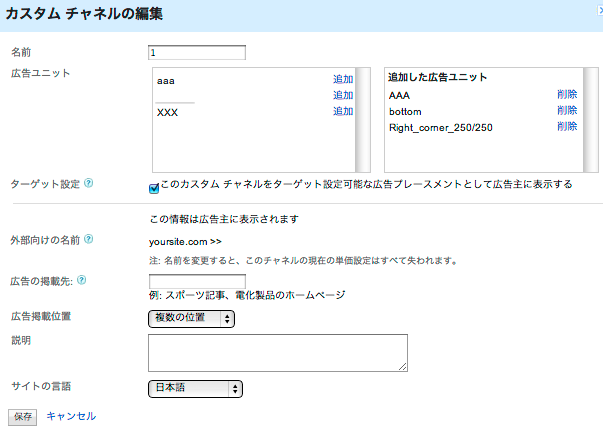This screenshot has height=431, width=603.
Task: Remove the bottom ad unit
Action: point(567,110)
